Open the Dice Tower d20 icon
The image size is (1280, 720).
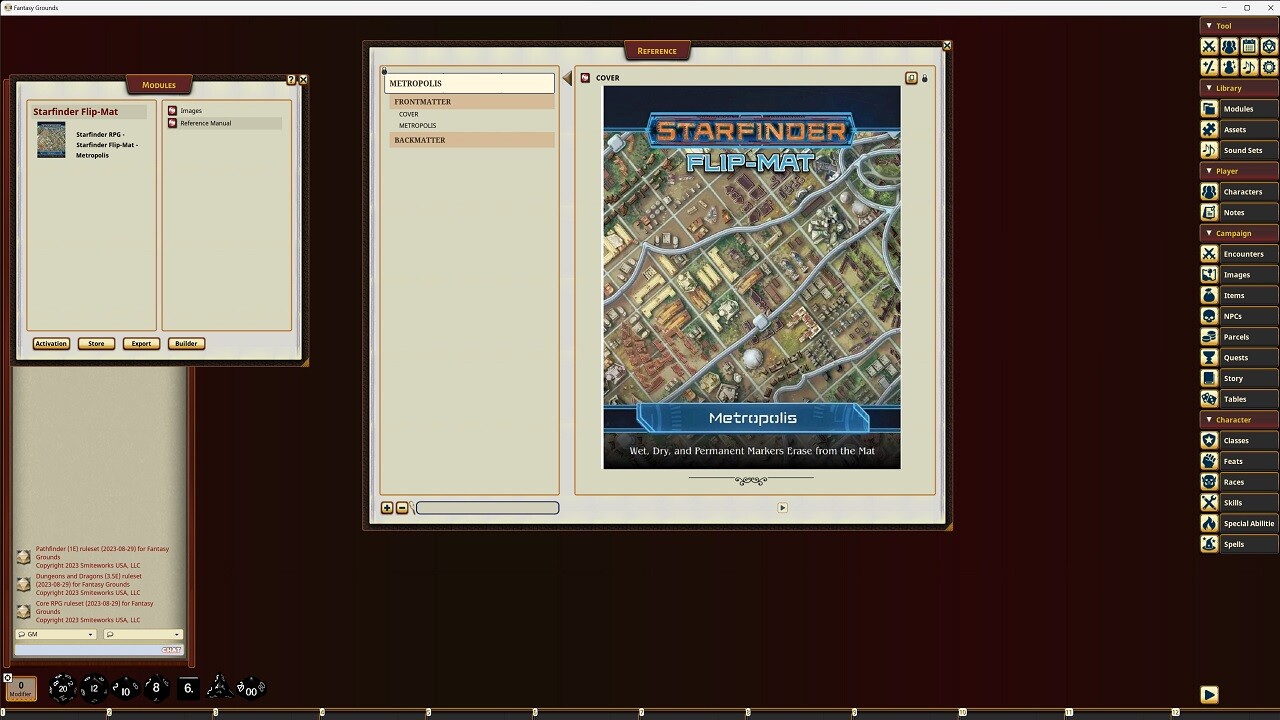pyautogui.click(x=1271, y=46)
